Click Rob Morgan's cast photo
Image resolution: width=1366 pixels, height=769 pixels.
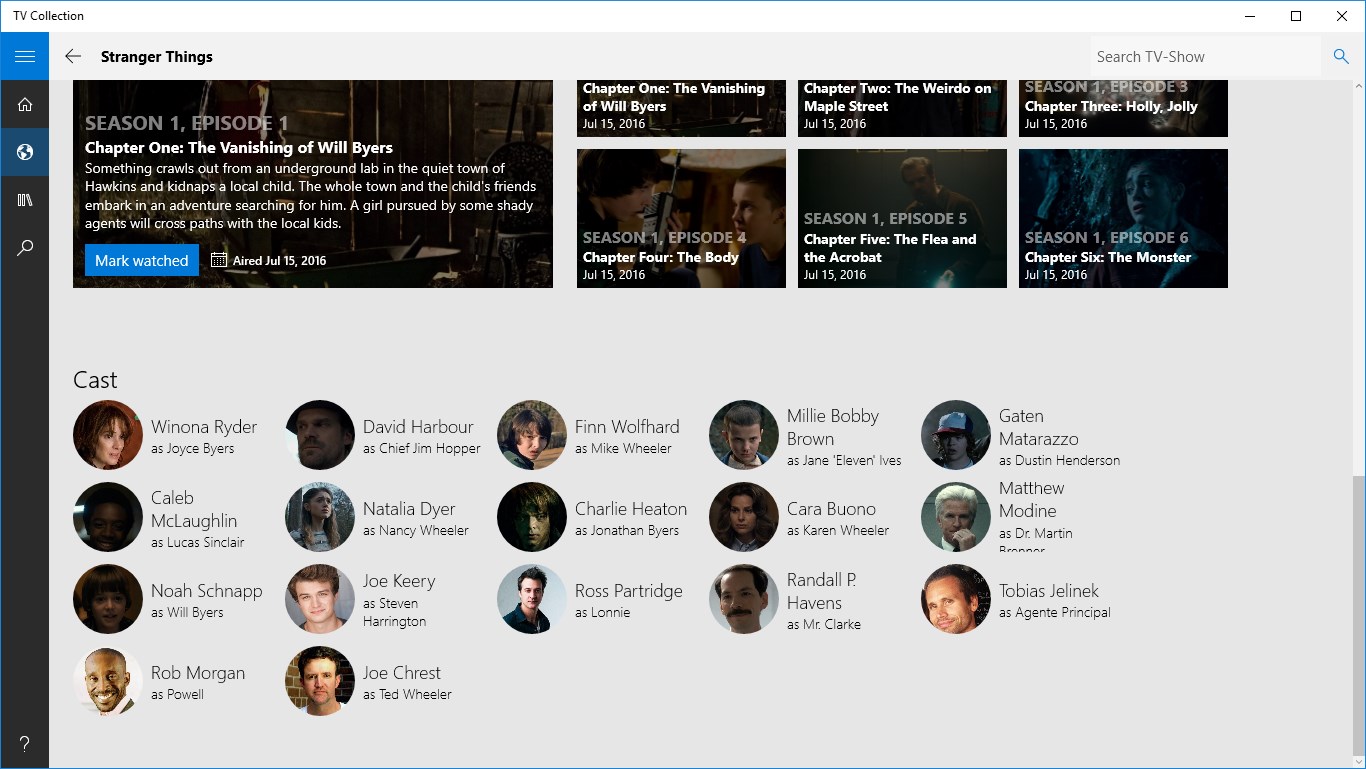click(x=108, y=681)
